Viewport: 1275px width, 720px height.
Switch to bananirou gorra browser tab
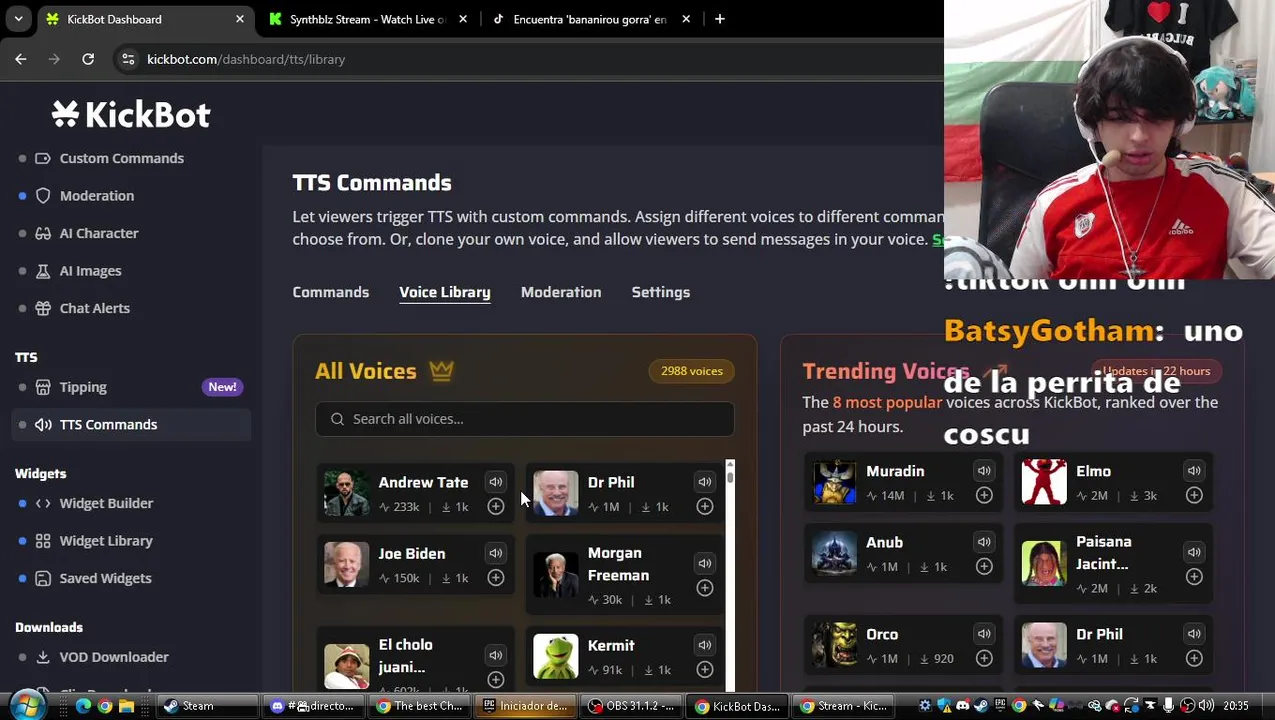[590, 19]
